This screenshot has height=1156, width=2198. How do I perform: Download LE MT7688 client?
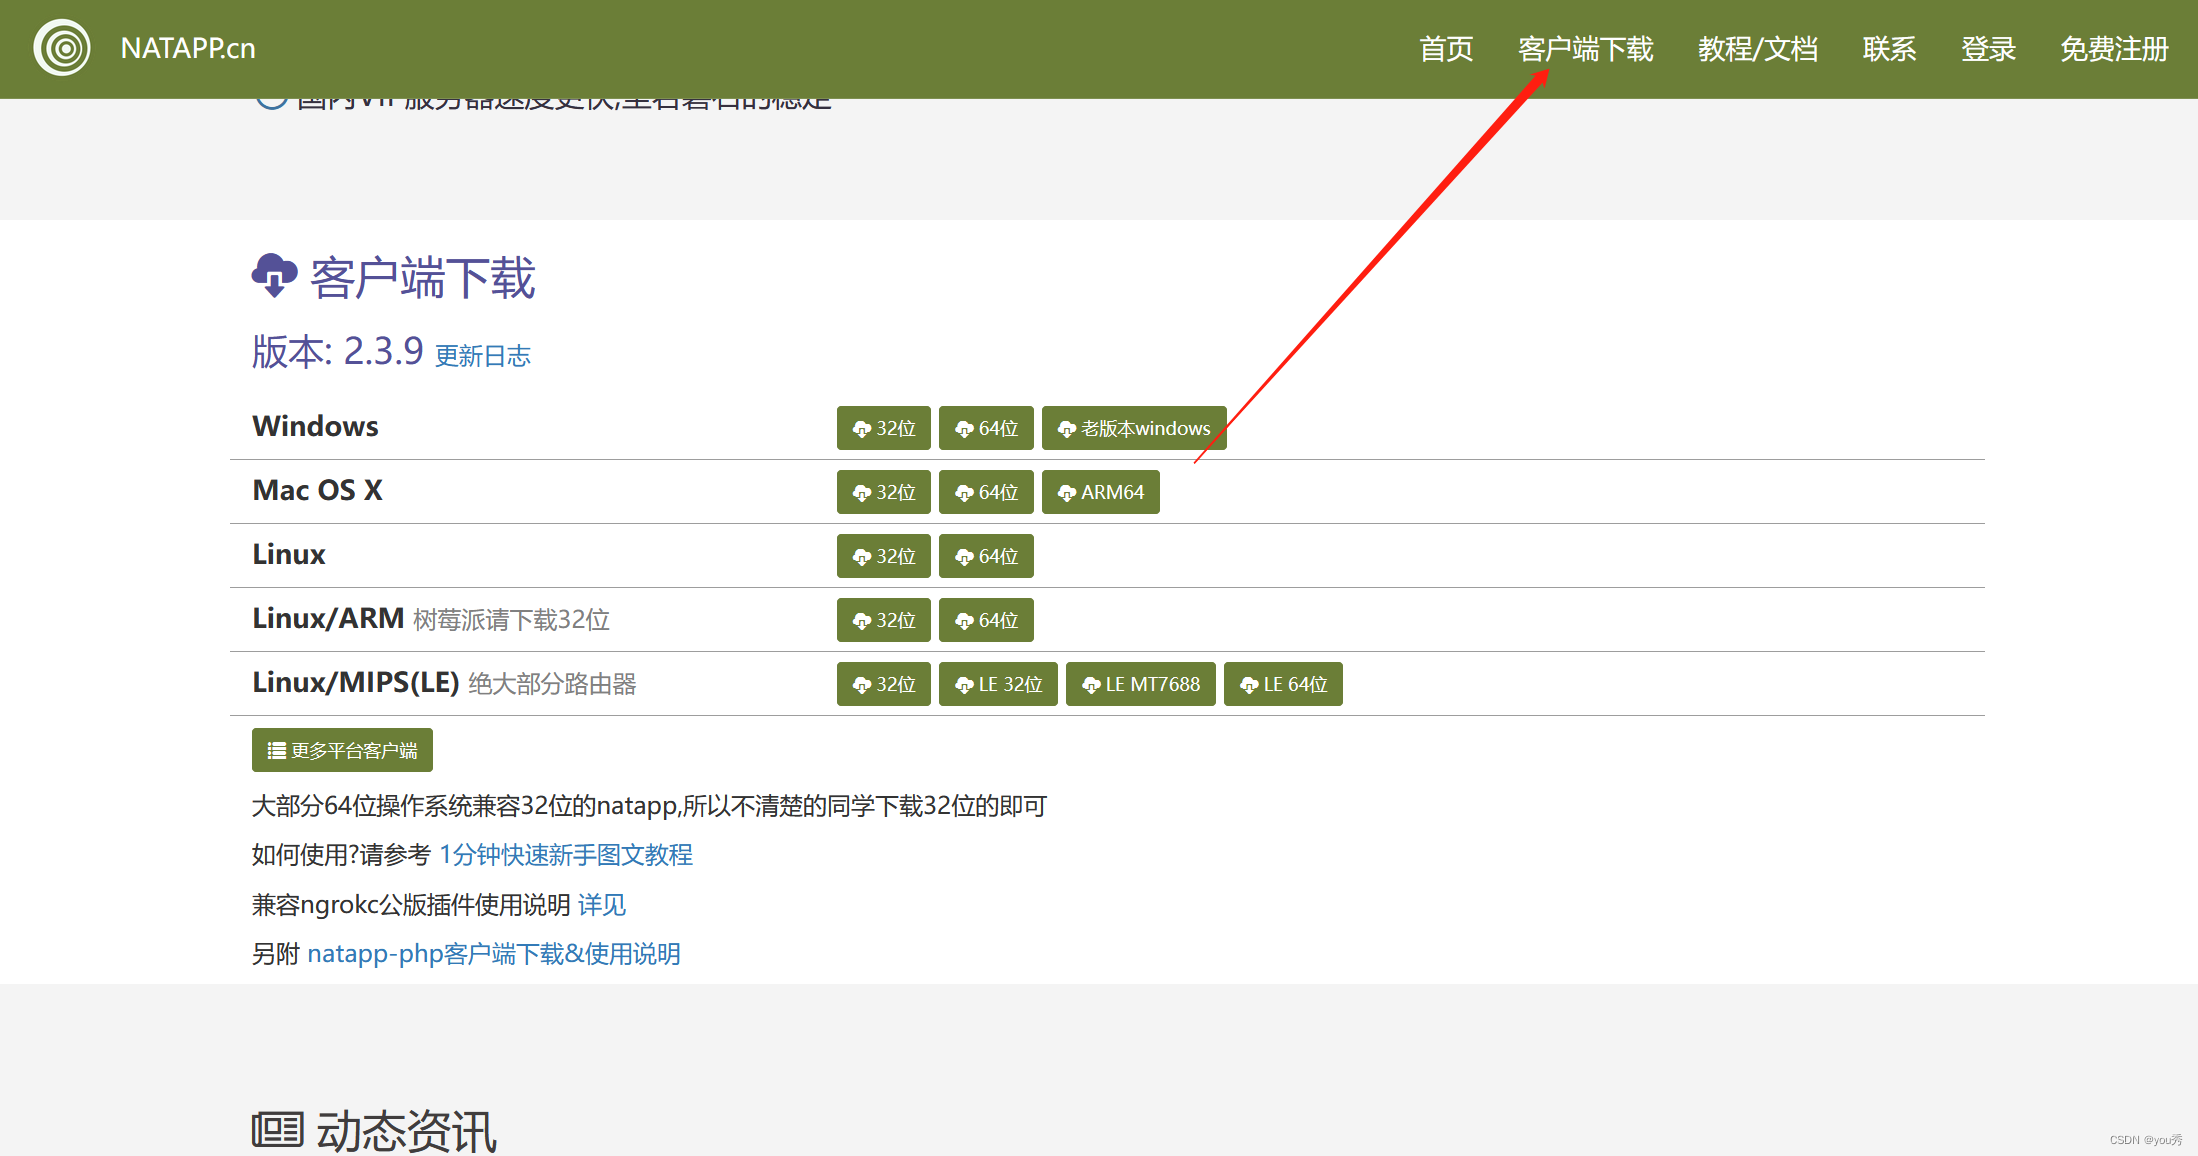tap(1141, 684)
